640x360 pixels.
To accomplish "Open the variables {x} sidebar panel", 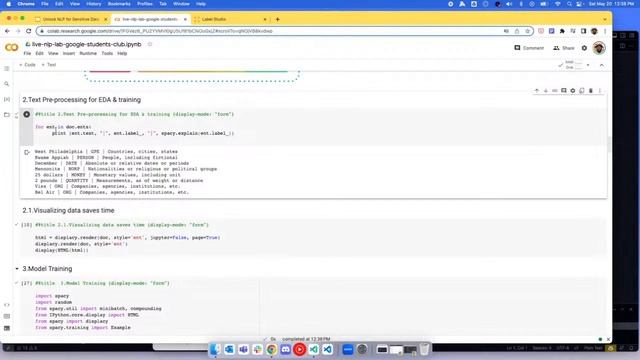I will [7, 99].
